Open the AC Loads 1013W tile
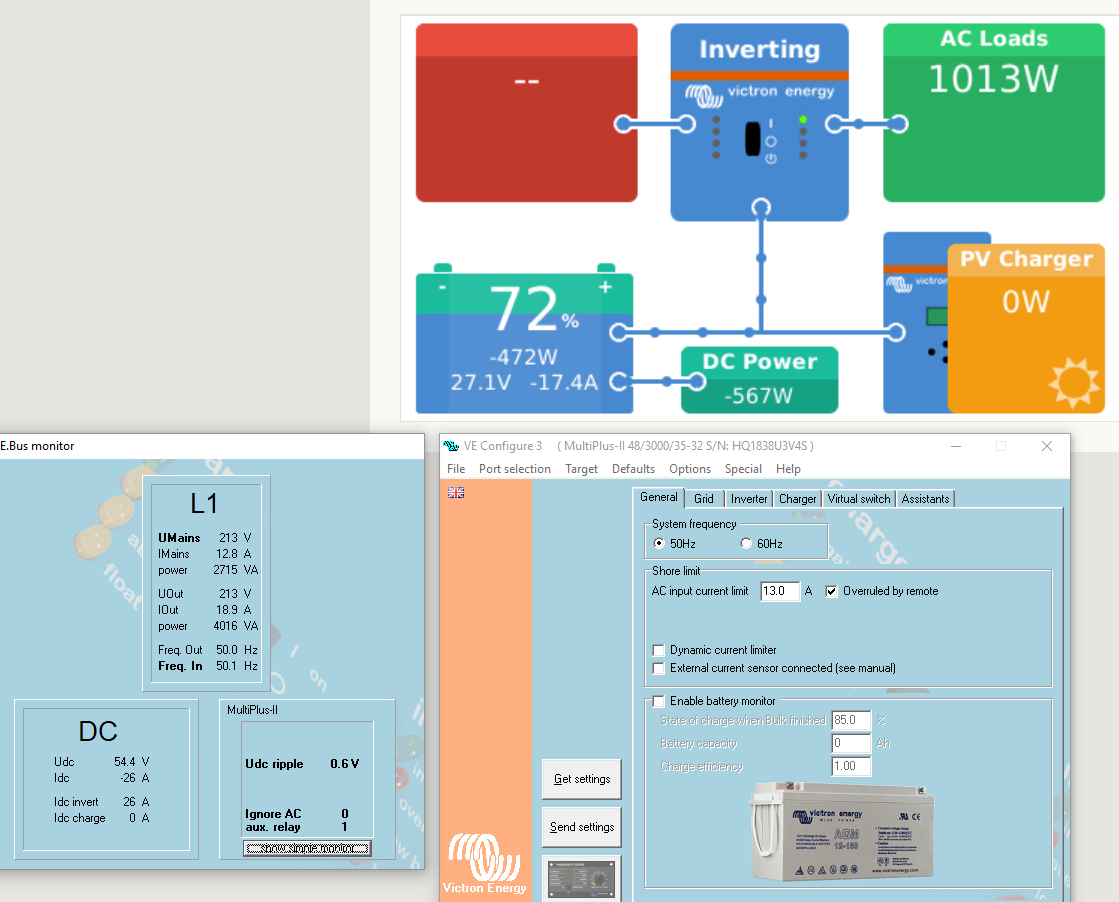The width and height of the screenshot is (1119, 902). (x=993, y=113)
